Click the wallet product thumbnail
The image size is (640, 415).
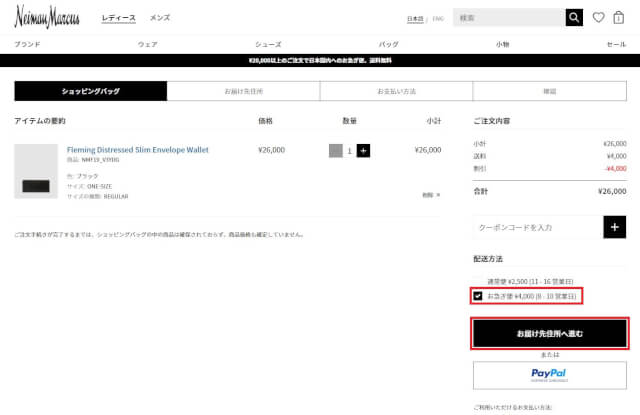point(36,171)
